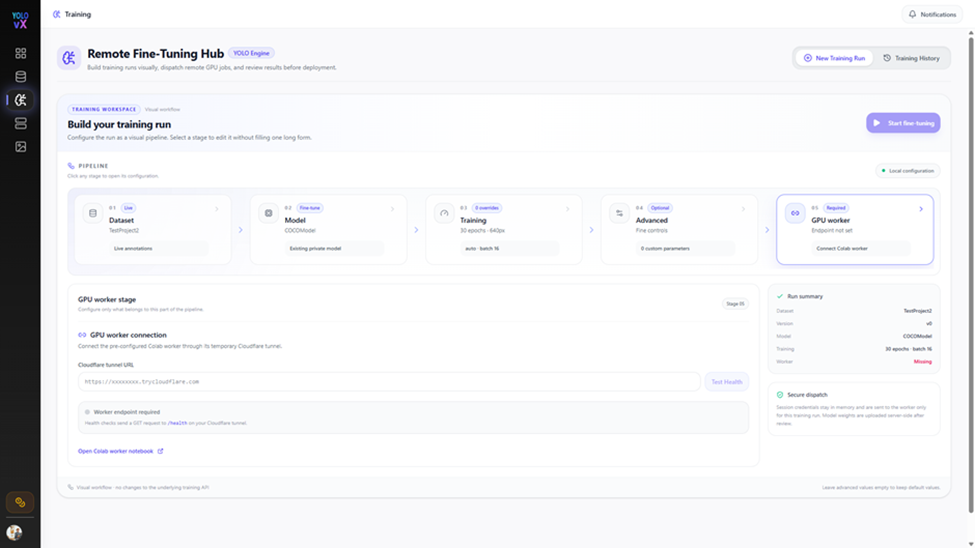Click the Advanced stage sliders icon
Image resolution: width=975 pixels, height=548 pixels.
tap(619, 213)
